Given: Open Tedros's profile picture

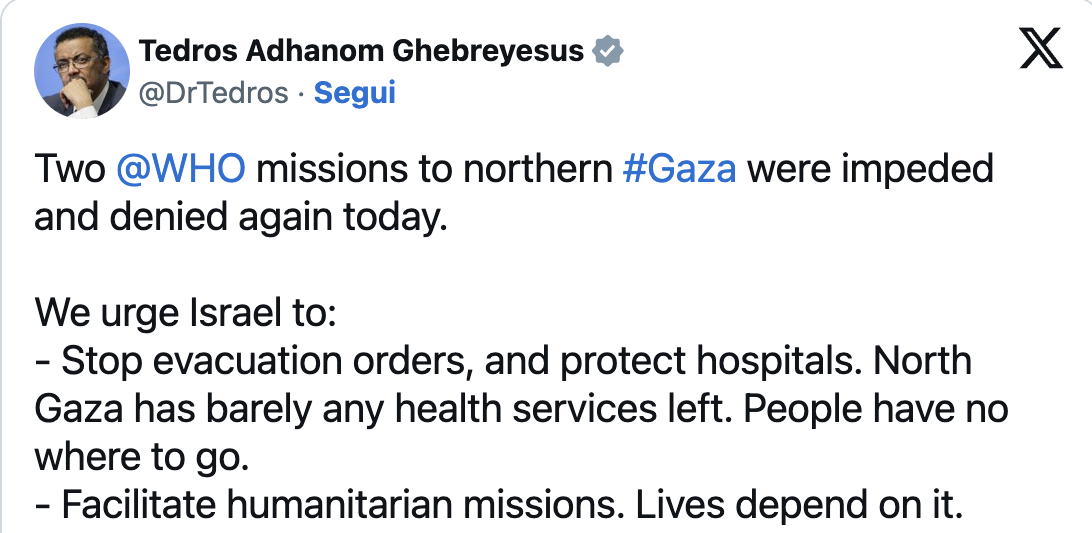Looking at the screenshot, I should pyautogui.click(x=82, y=70).
